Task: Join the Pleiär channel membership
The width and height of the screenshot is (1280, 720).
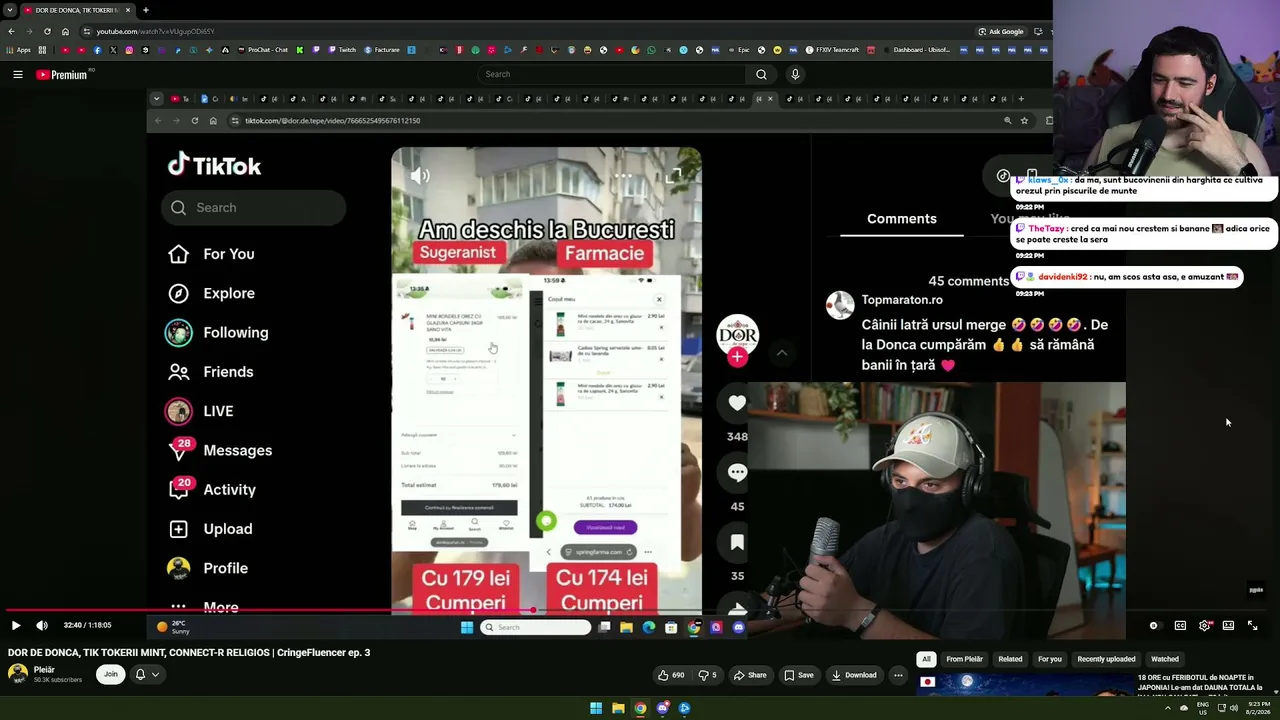Action: pyautogui.click(x=110, y=674)
